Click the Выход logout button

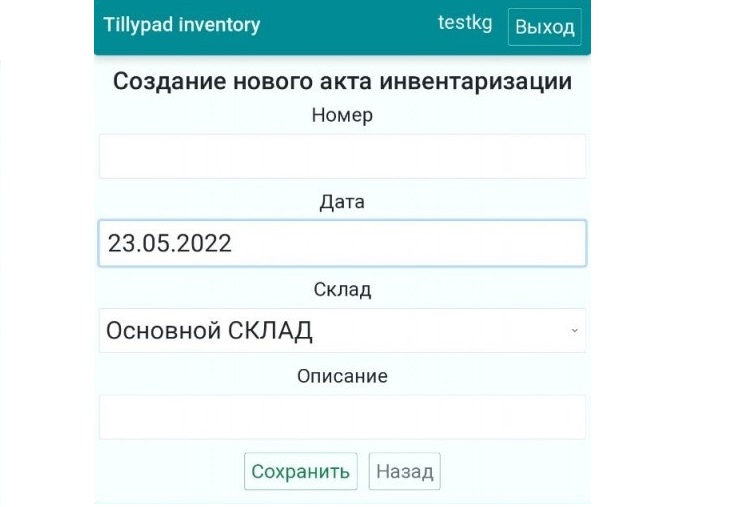(x=544, y=27)
